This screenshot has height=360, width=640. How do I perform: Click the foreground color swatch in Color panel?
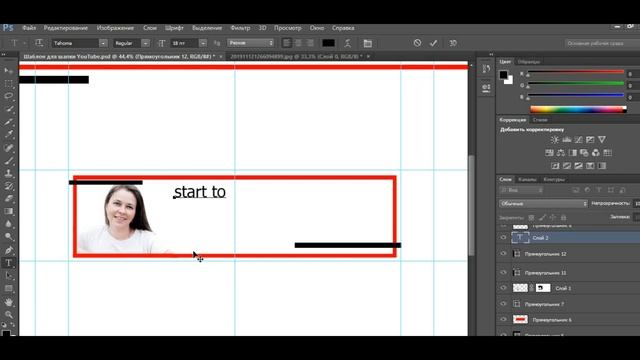pyautogui.click(x=503, y=75)
